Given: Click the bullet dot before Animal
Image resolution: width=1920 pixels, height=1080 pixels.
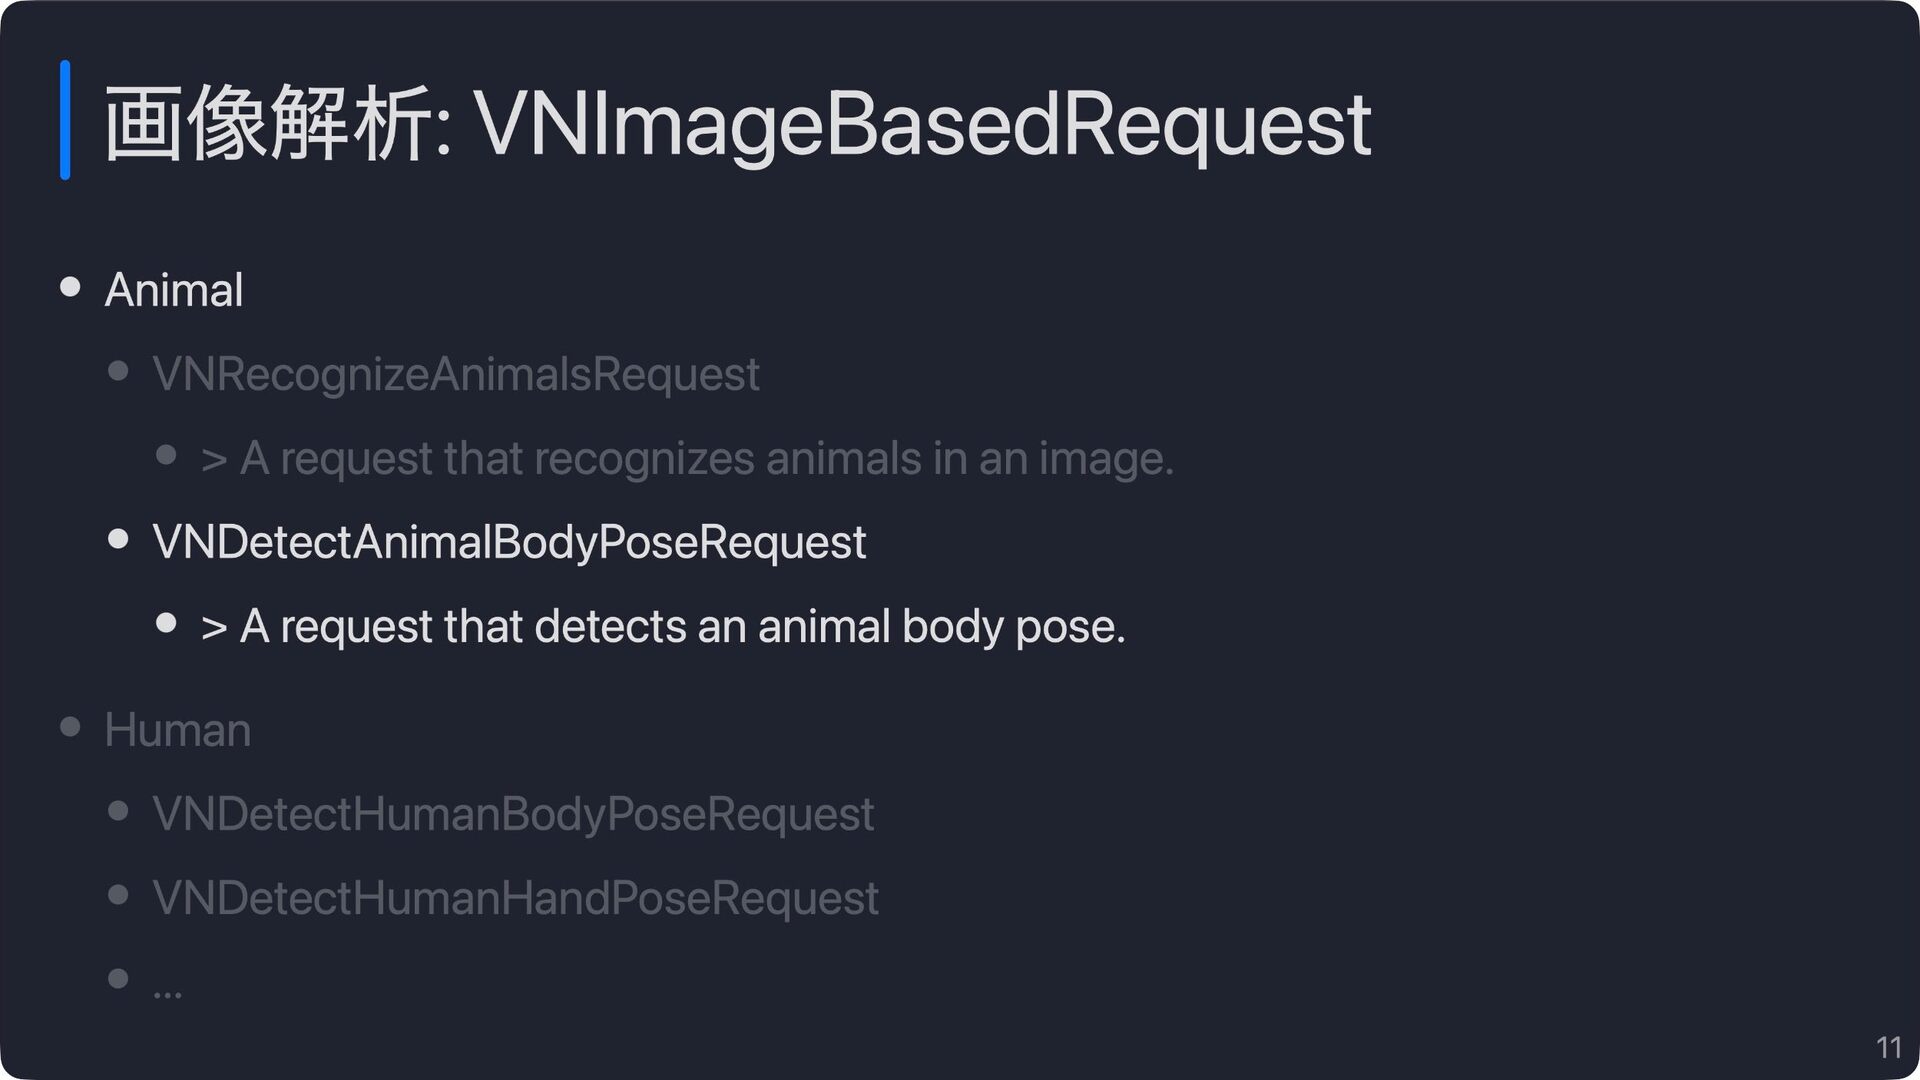Looking at the screenshot, I should 70,288.
